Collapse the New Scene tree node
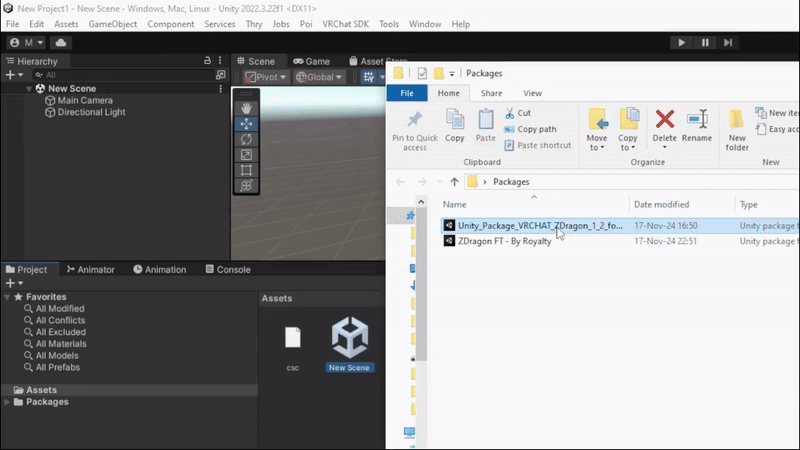The height and width of the screenshot is (450, 800). coord(29,89)
